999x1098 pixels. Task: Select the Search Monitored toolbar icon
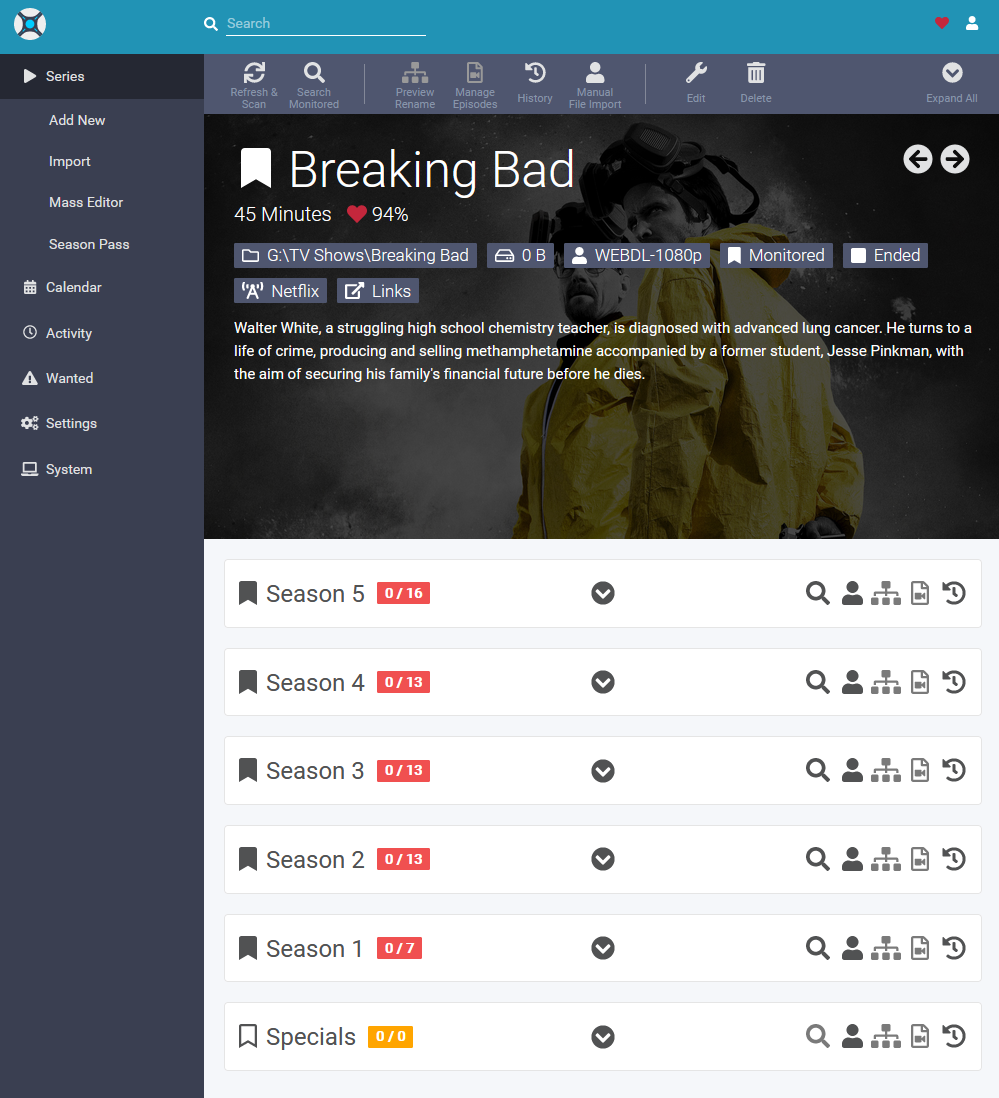313,80
